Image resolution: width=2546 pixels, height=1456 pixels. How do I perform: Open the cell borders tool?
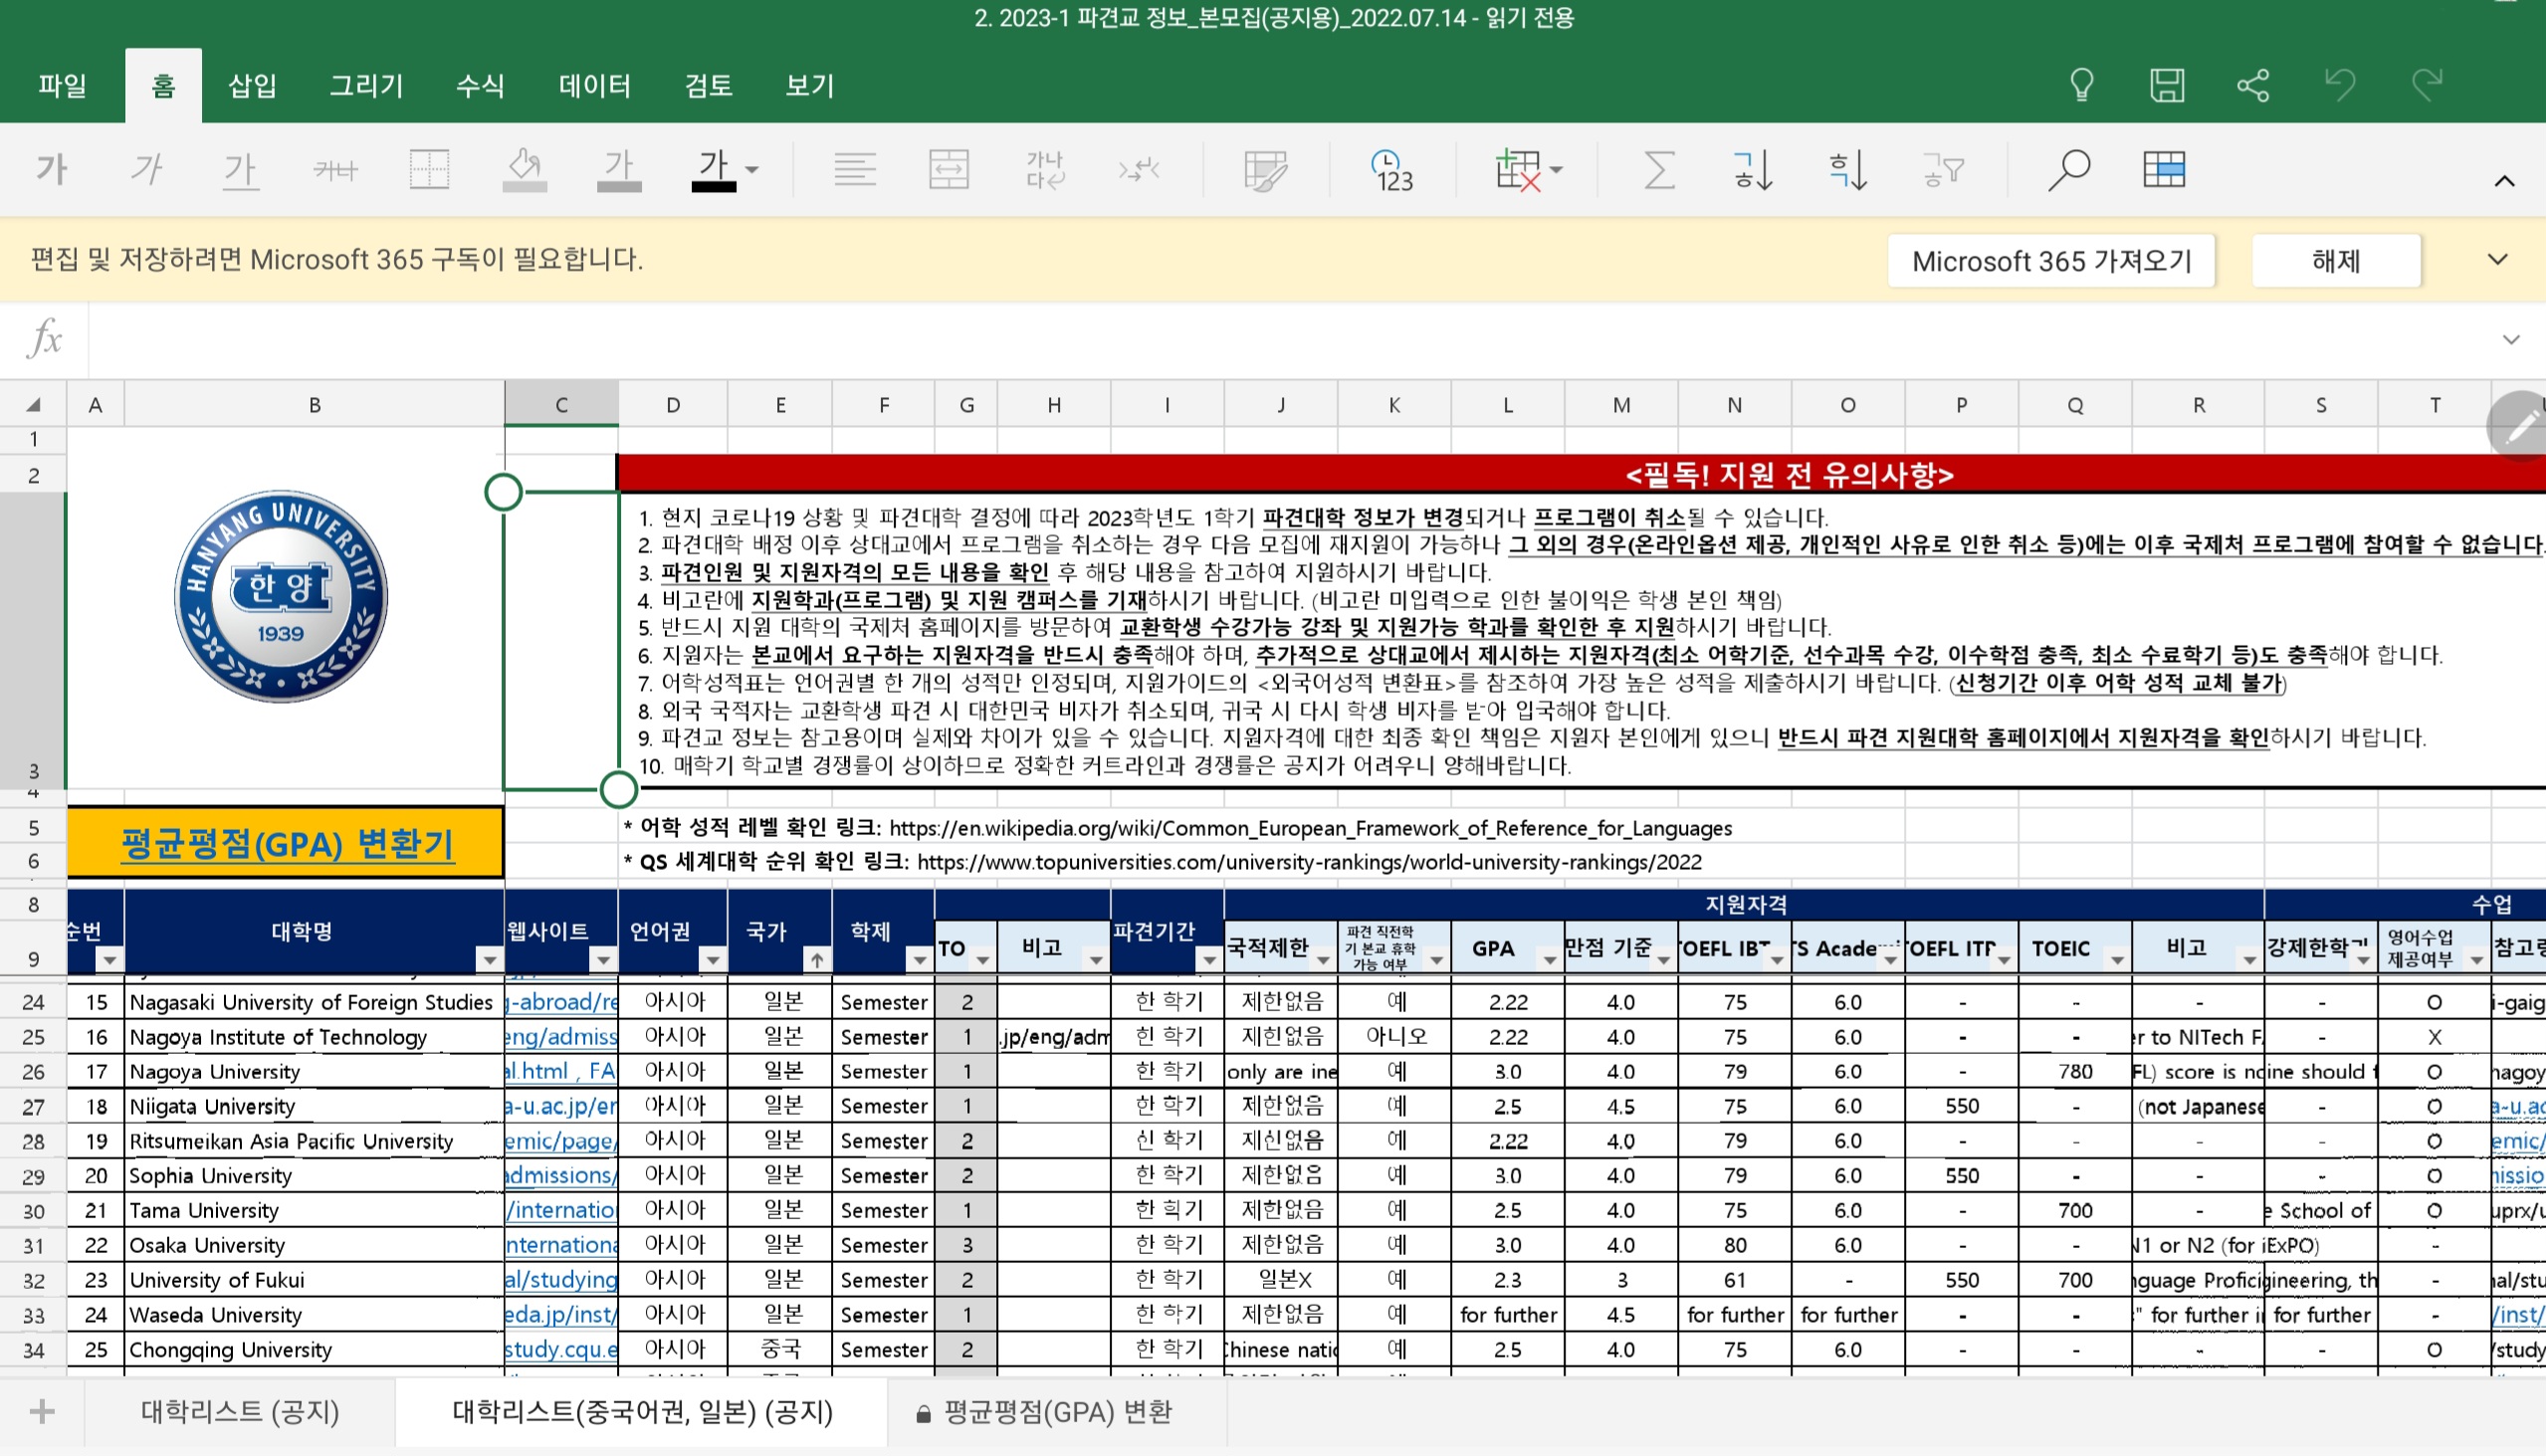click(x=429, y=169)
